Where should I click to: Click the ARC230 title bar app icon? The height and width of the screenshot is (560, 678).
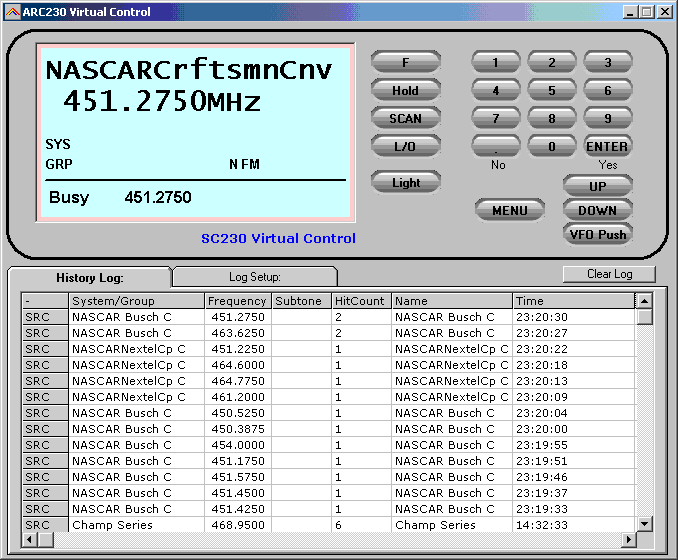point(12,12)
